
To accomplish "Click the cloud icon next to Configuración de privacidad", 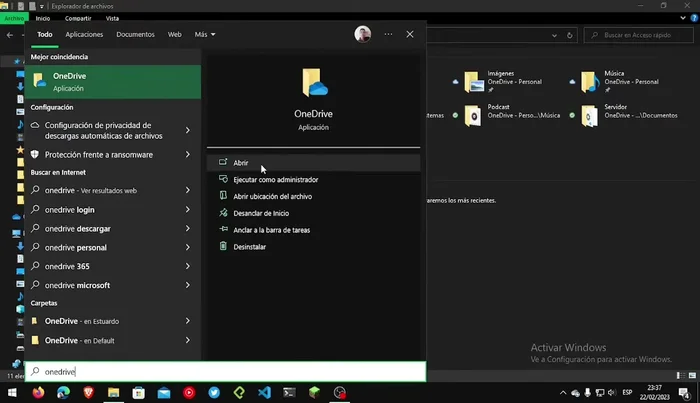I will coord(35,125).
